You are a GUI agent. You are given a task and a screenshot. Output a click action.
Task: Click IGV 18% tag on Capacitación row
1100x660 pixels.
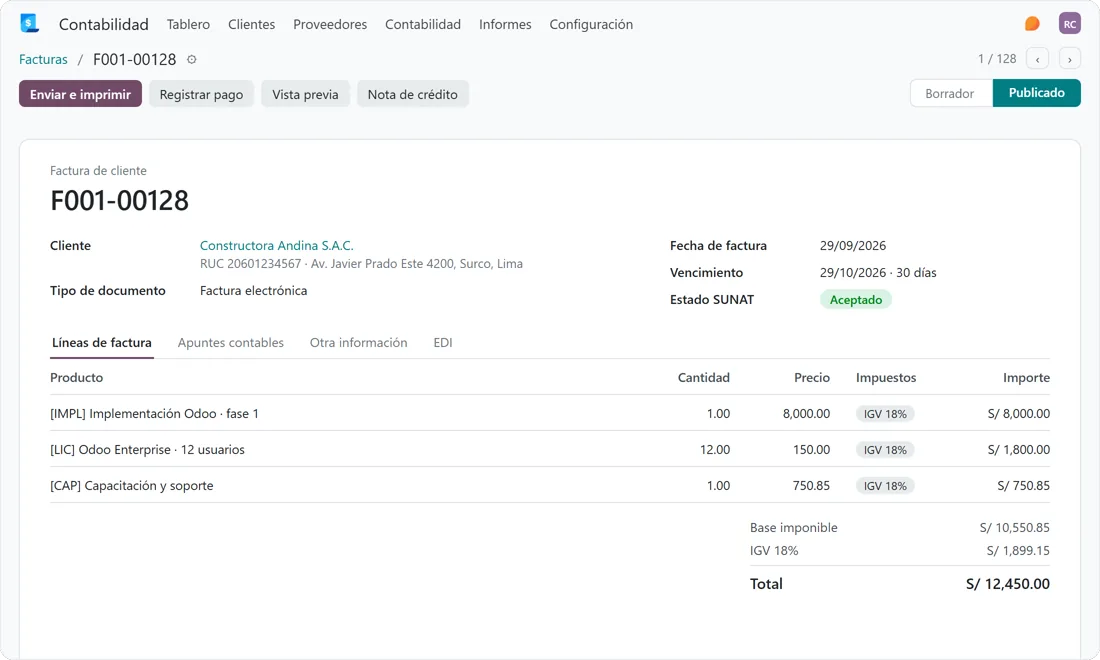pyautogui.click(x=885, y=485)
